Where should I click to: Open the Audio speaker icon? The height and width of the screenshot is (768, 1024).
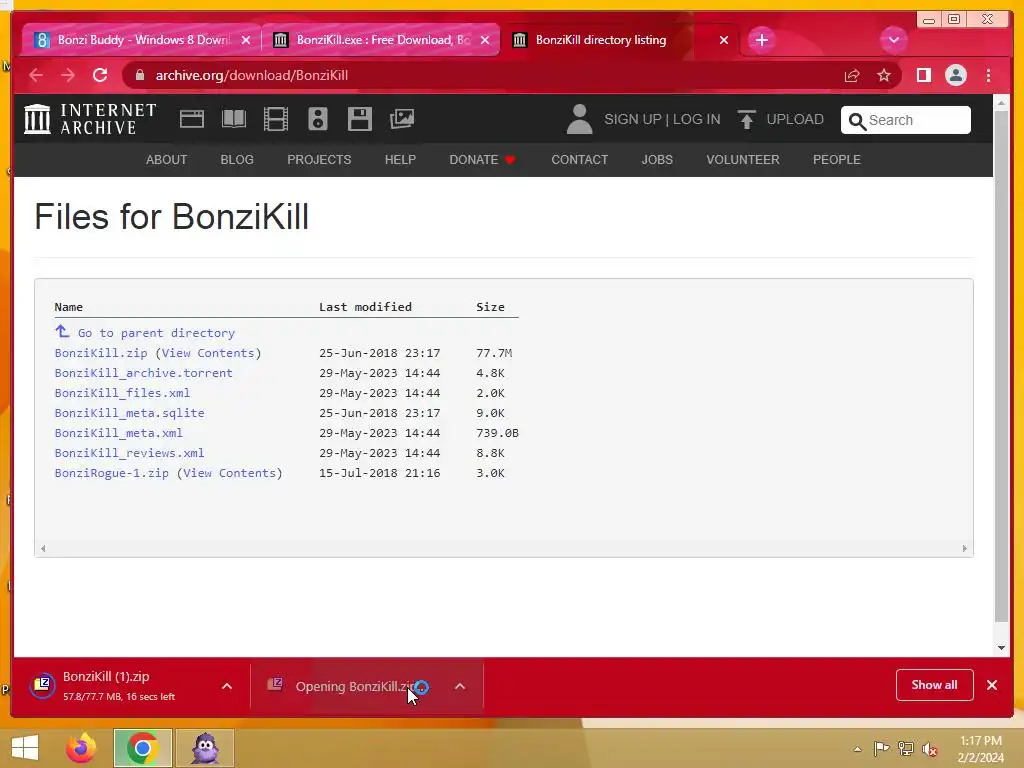[317, 119]
